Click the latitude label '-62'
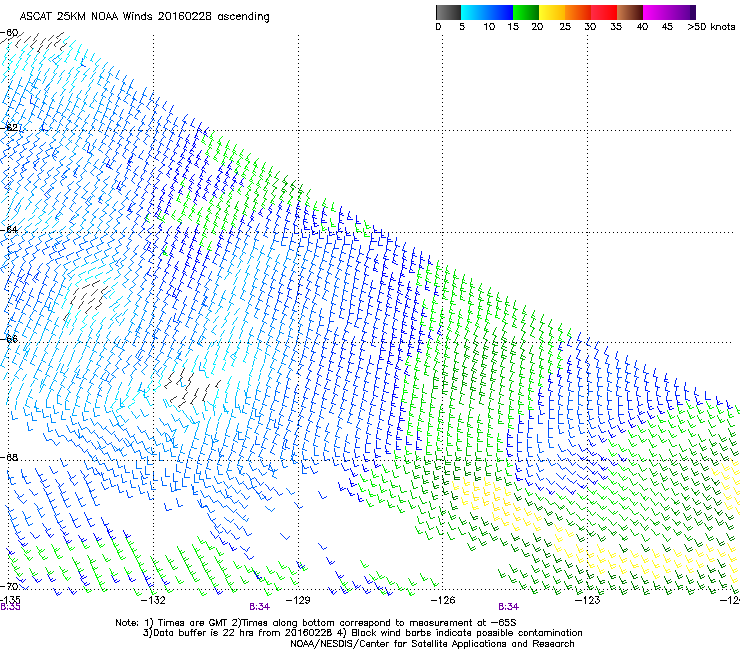The image size is (740, 650). pos(9,127)
